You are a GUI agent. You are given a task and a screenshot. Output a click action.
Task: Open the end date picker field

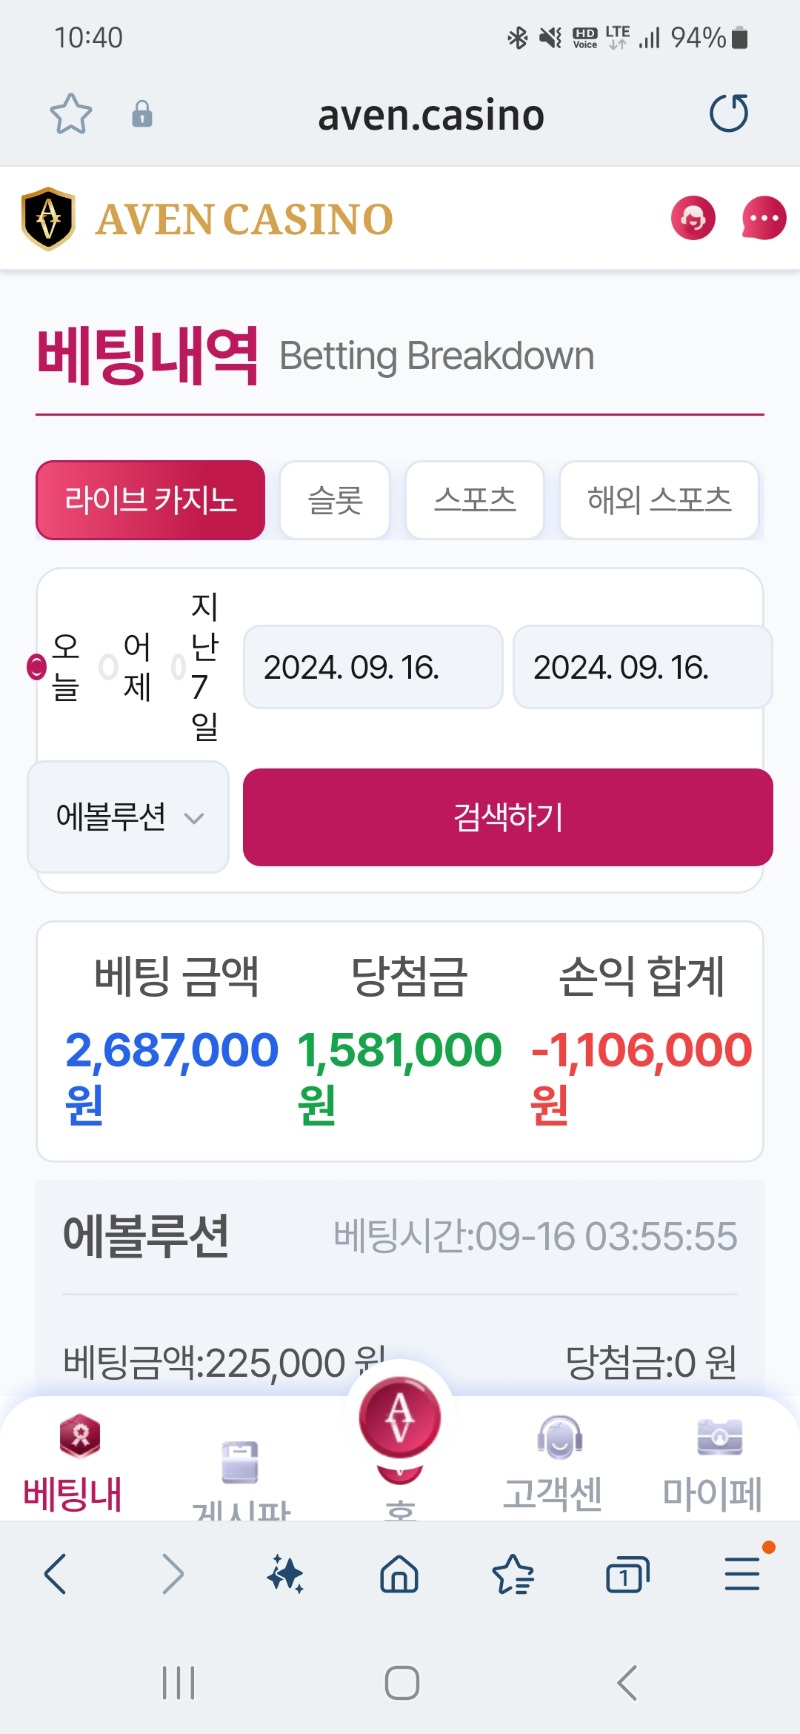[x=643, y=667]
